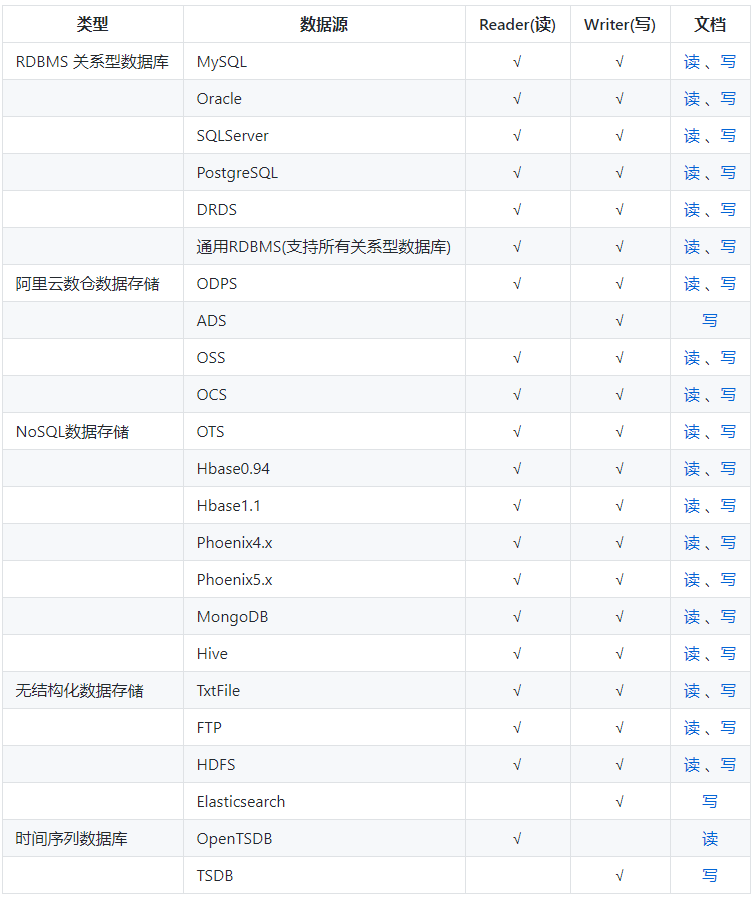Click the 类型 column header
This screenshot has height=898, width=754.
coord(92,24)
